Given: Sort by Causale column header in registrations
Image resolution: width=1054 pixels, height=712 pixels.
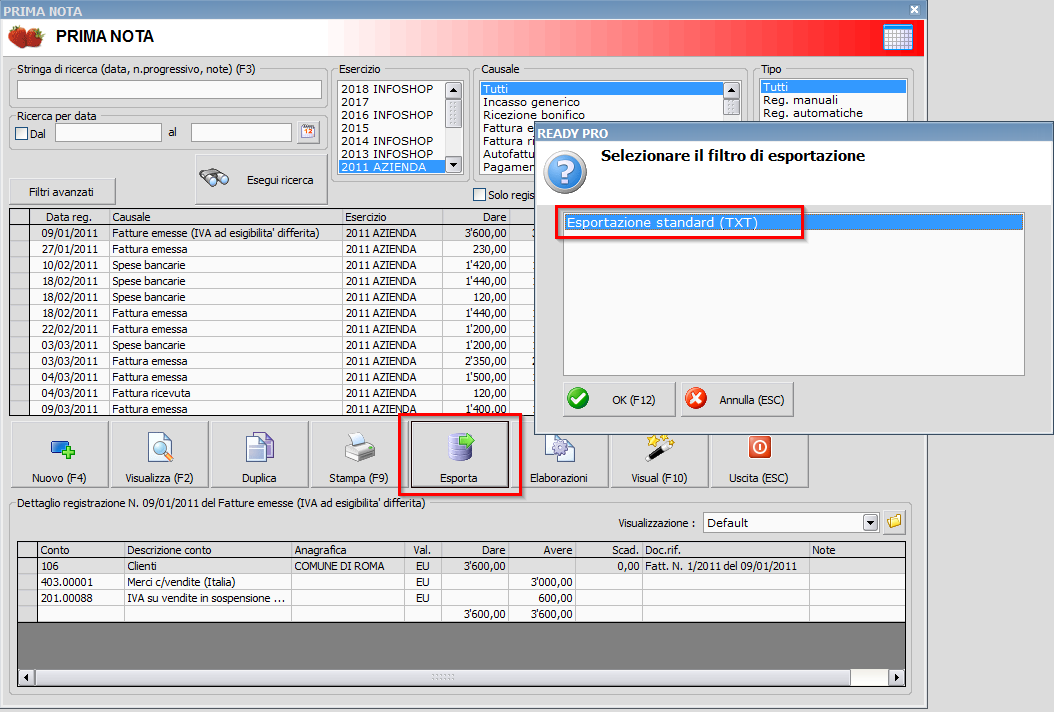Looking at the screenshot, I should (226, 216).
